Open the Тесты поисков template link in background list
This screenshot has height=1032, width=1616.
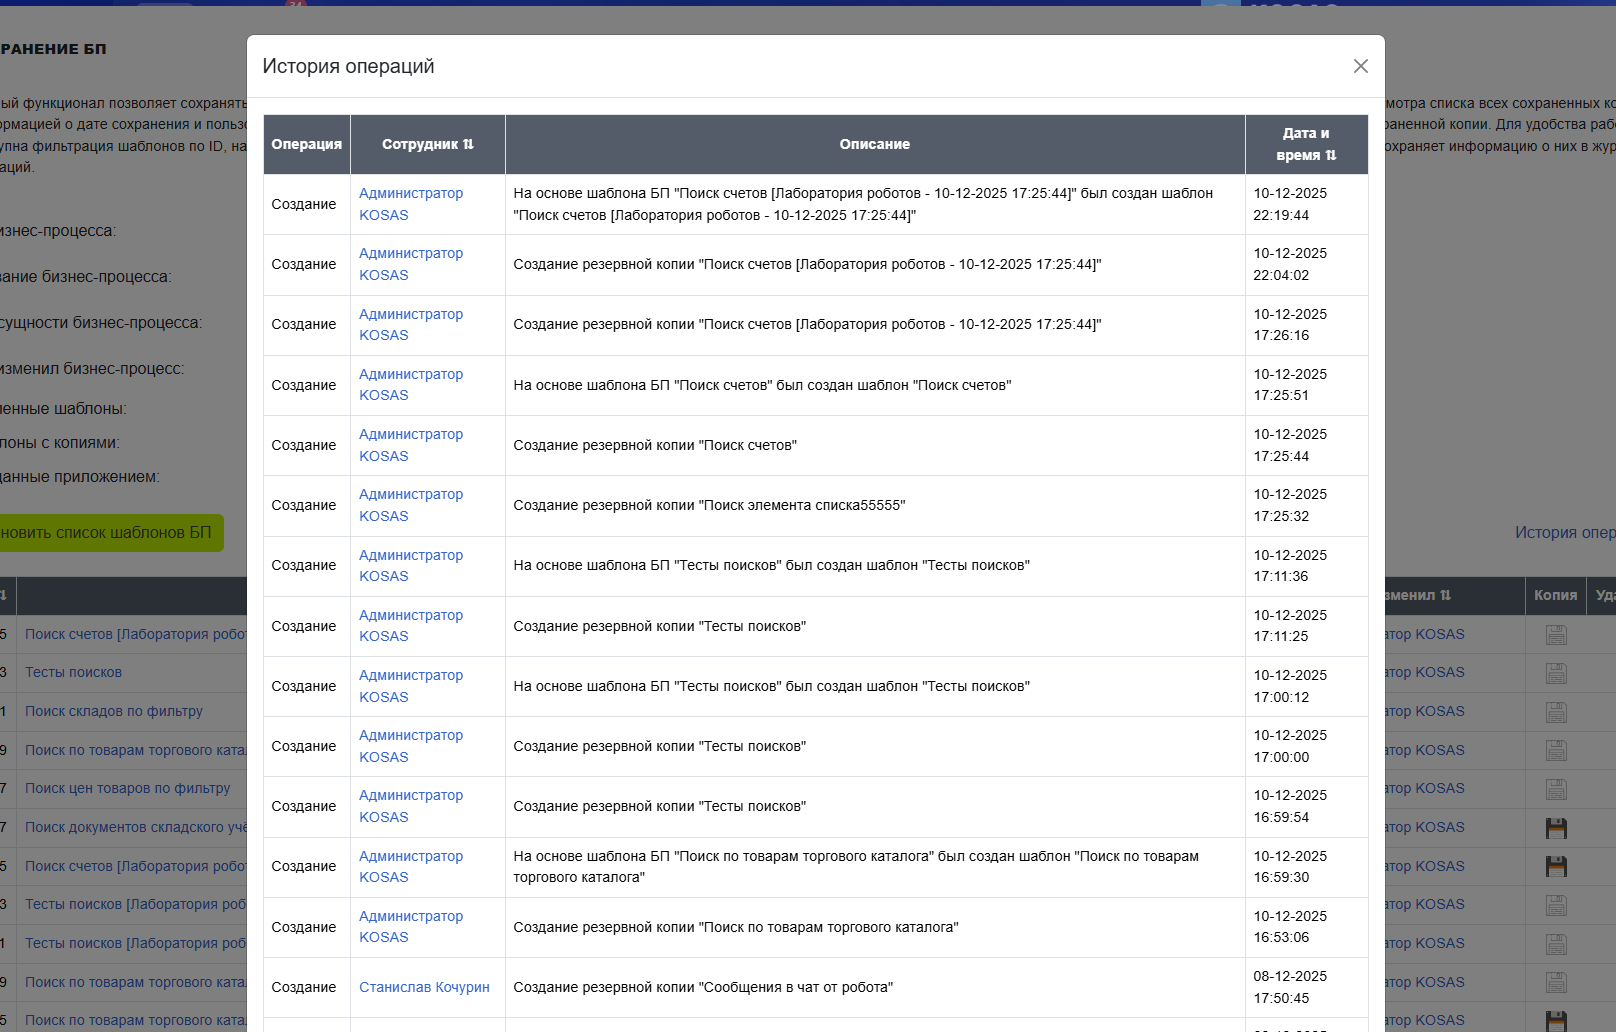73,672
